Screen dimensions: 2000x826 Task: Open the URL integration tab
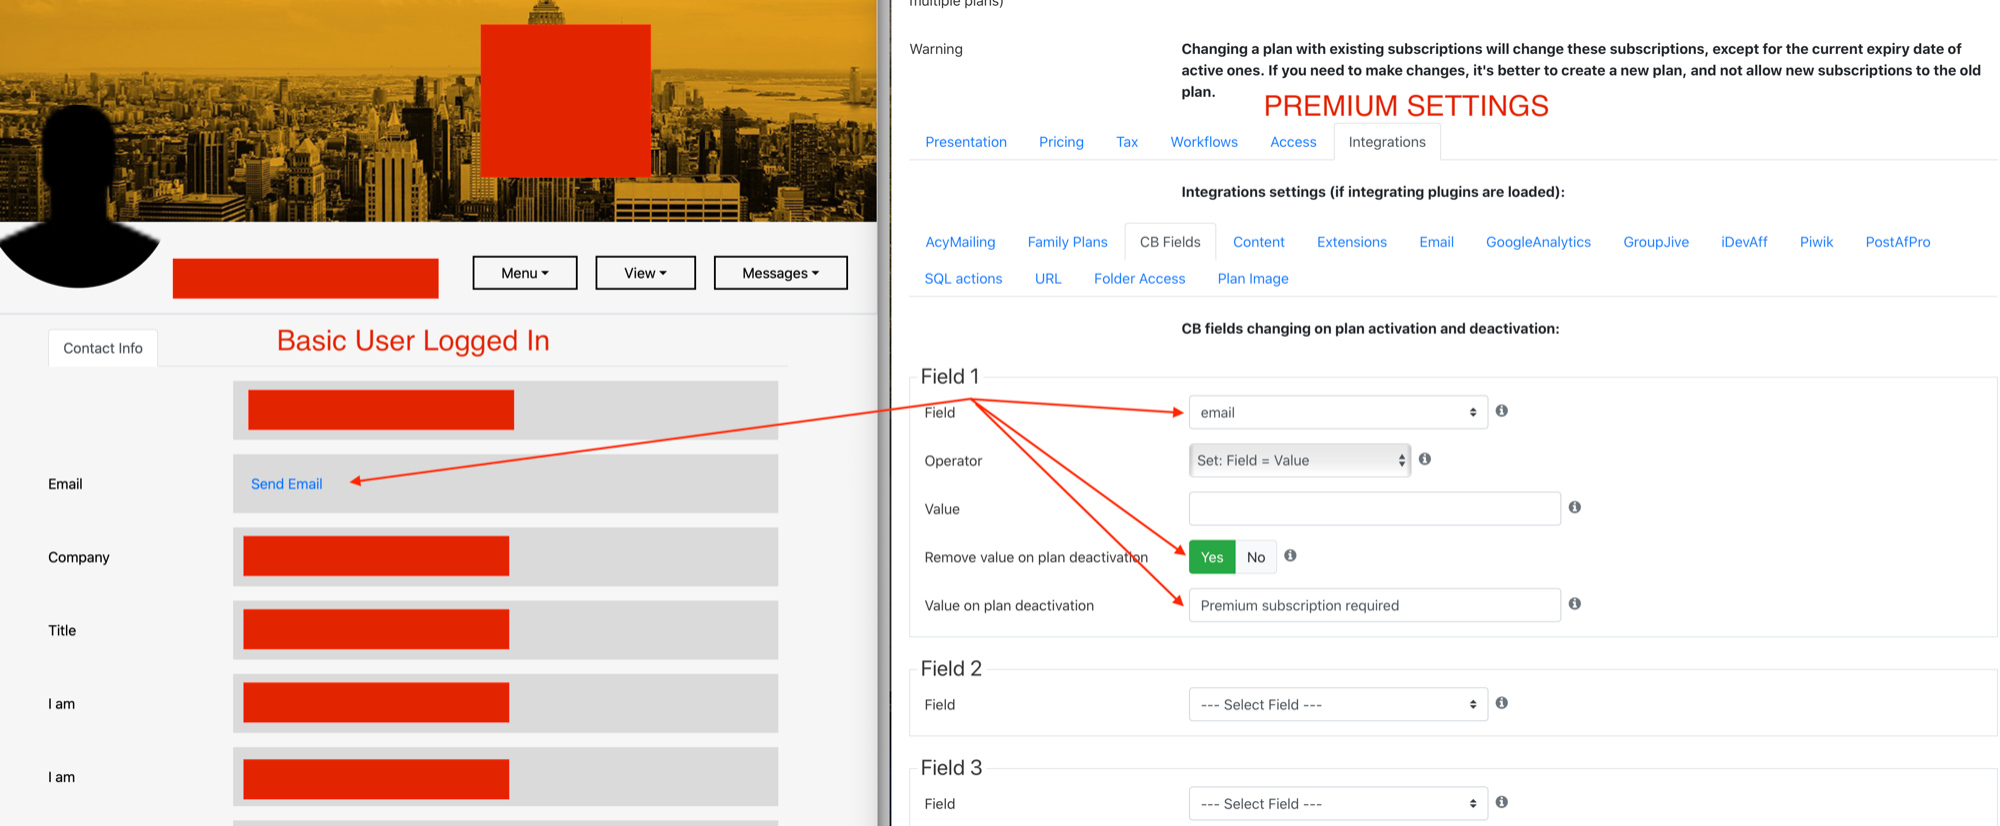pyautogui.click(x=1048, y=279)
